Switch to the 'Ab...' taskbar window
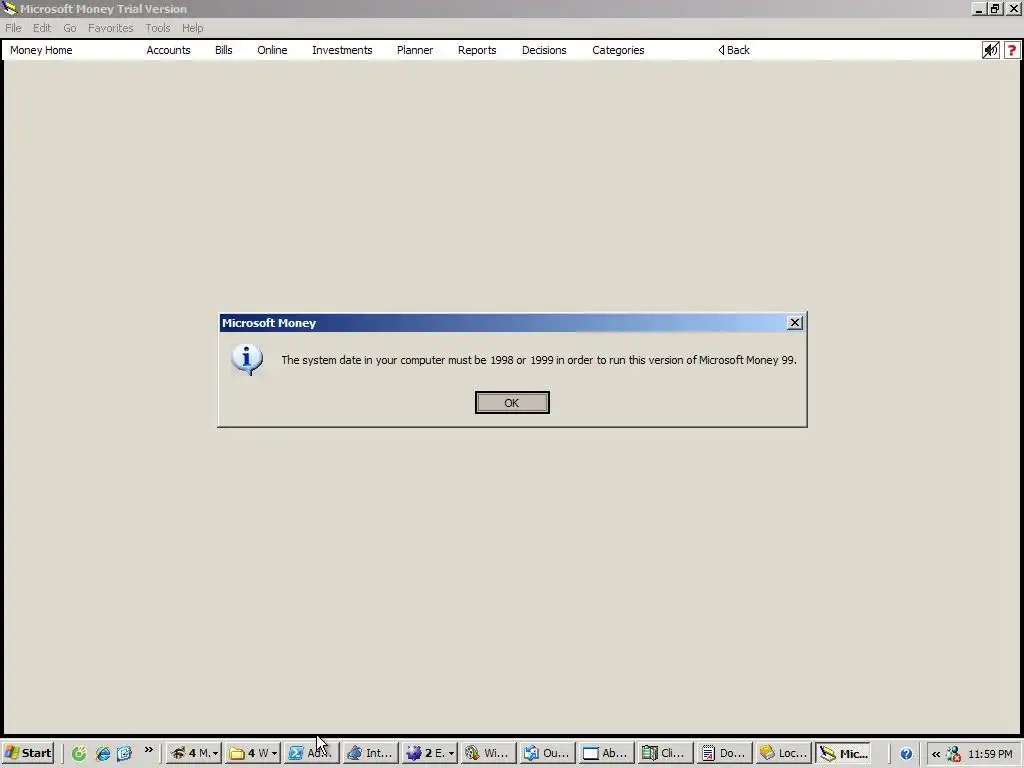The height and width of the screenshot is (768, 1024). coord(607,753)
